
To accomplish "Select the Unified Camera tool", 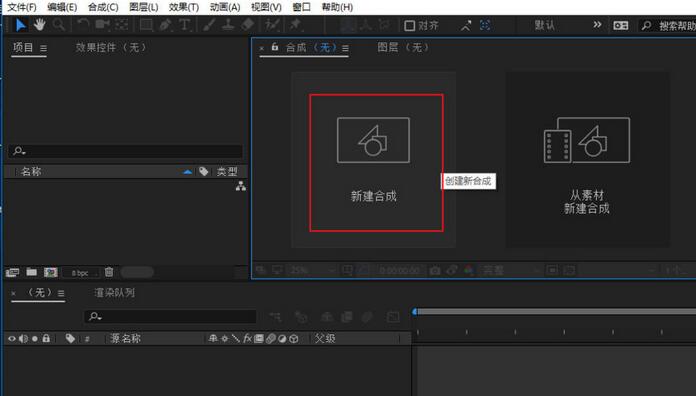I will click(103, 25).
